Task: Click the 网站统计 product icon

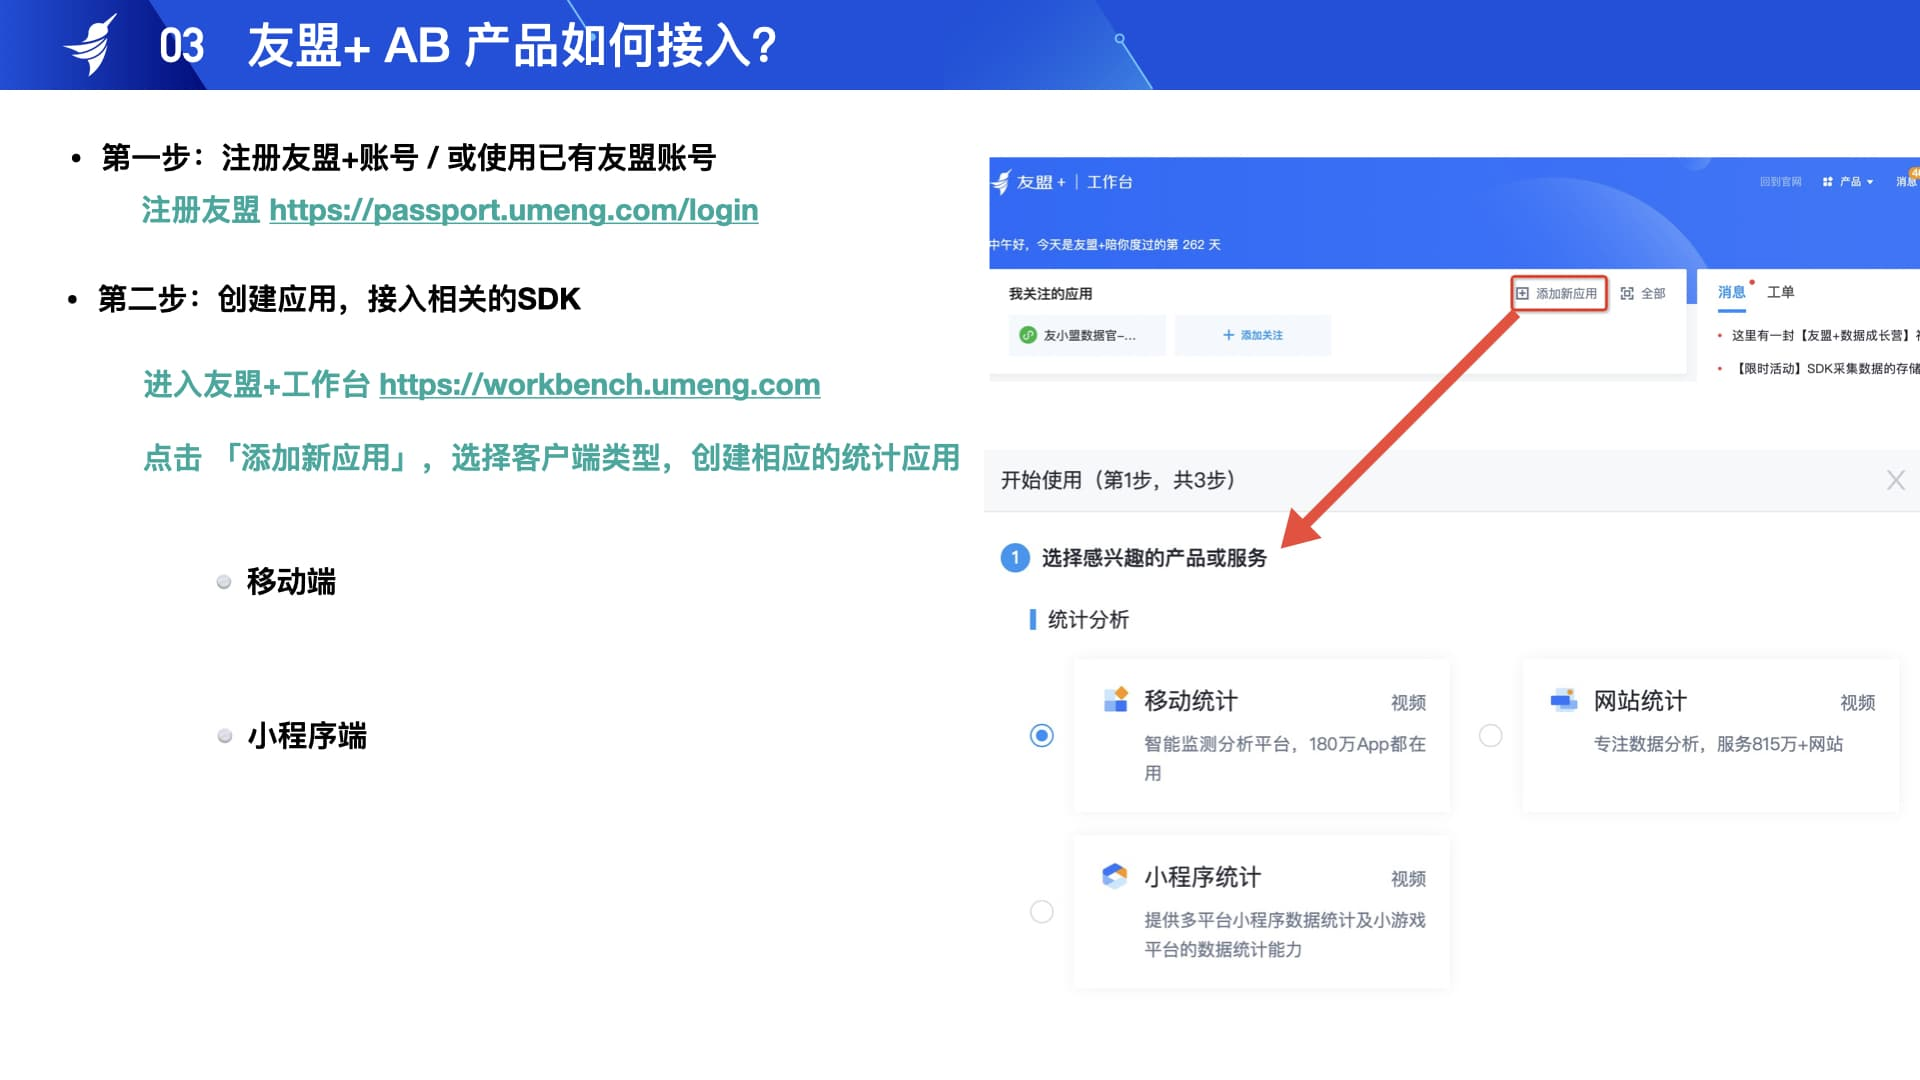Action: [x=1563, y=700]
